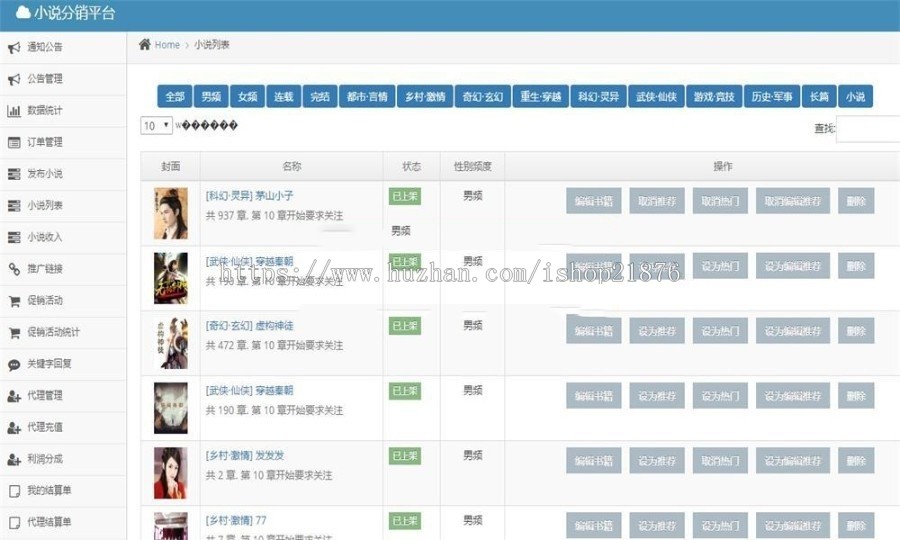Click the 性别频度 column header

click(472, 166)
